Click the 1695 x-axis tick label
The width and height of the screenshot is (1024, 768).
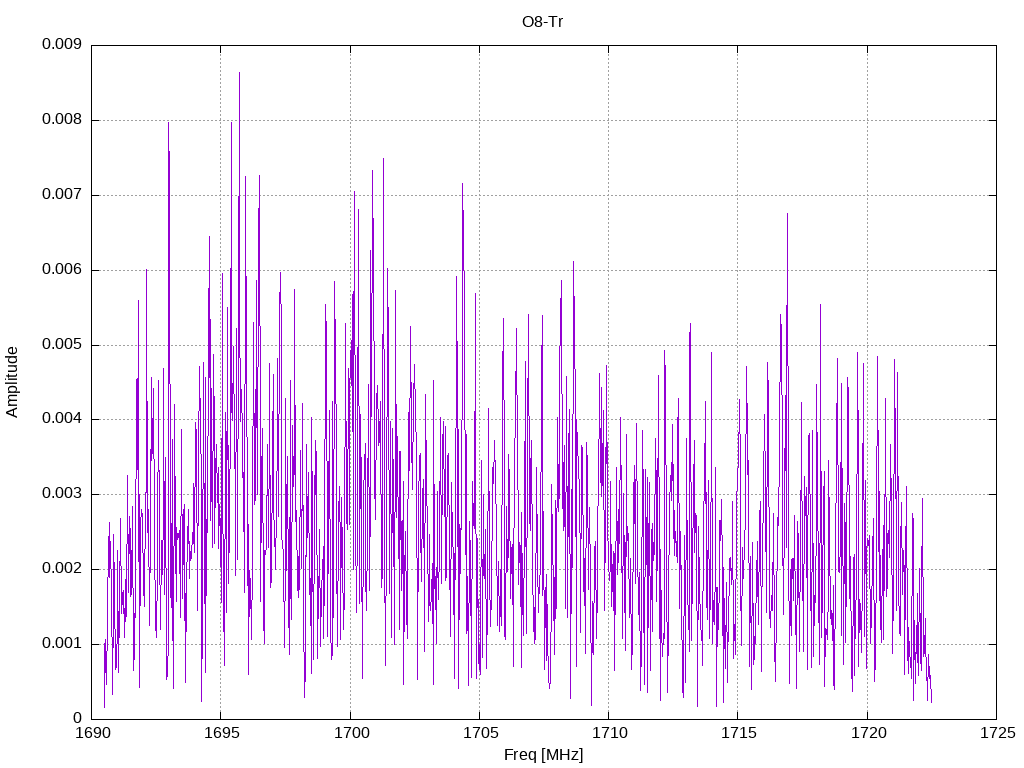221,733
